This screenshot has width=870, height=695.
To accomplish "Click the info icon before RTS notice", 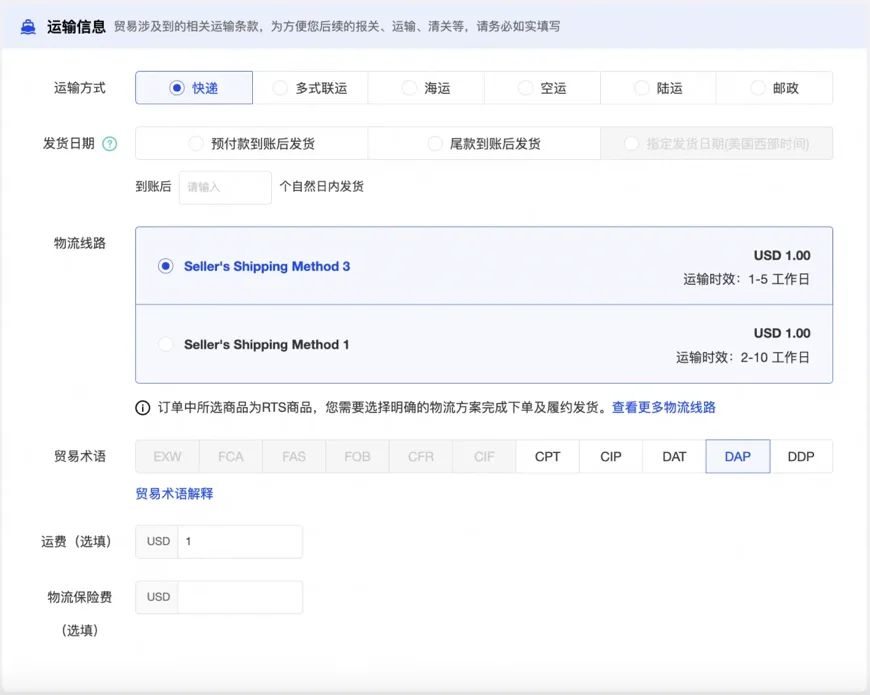I will coord(143,408).
